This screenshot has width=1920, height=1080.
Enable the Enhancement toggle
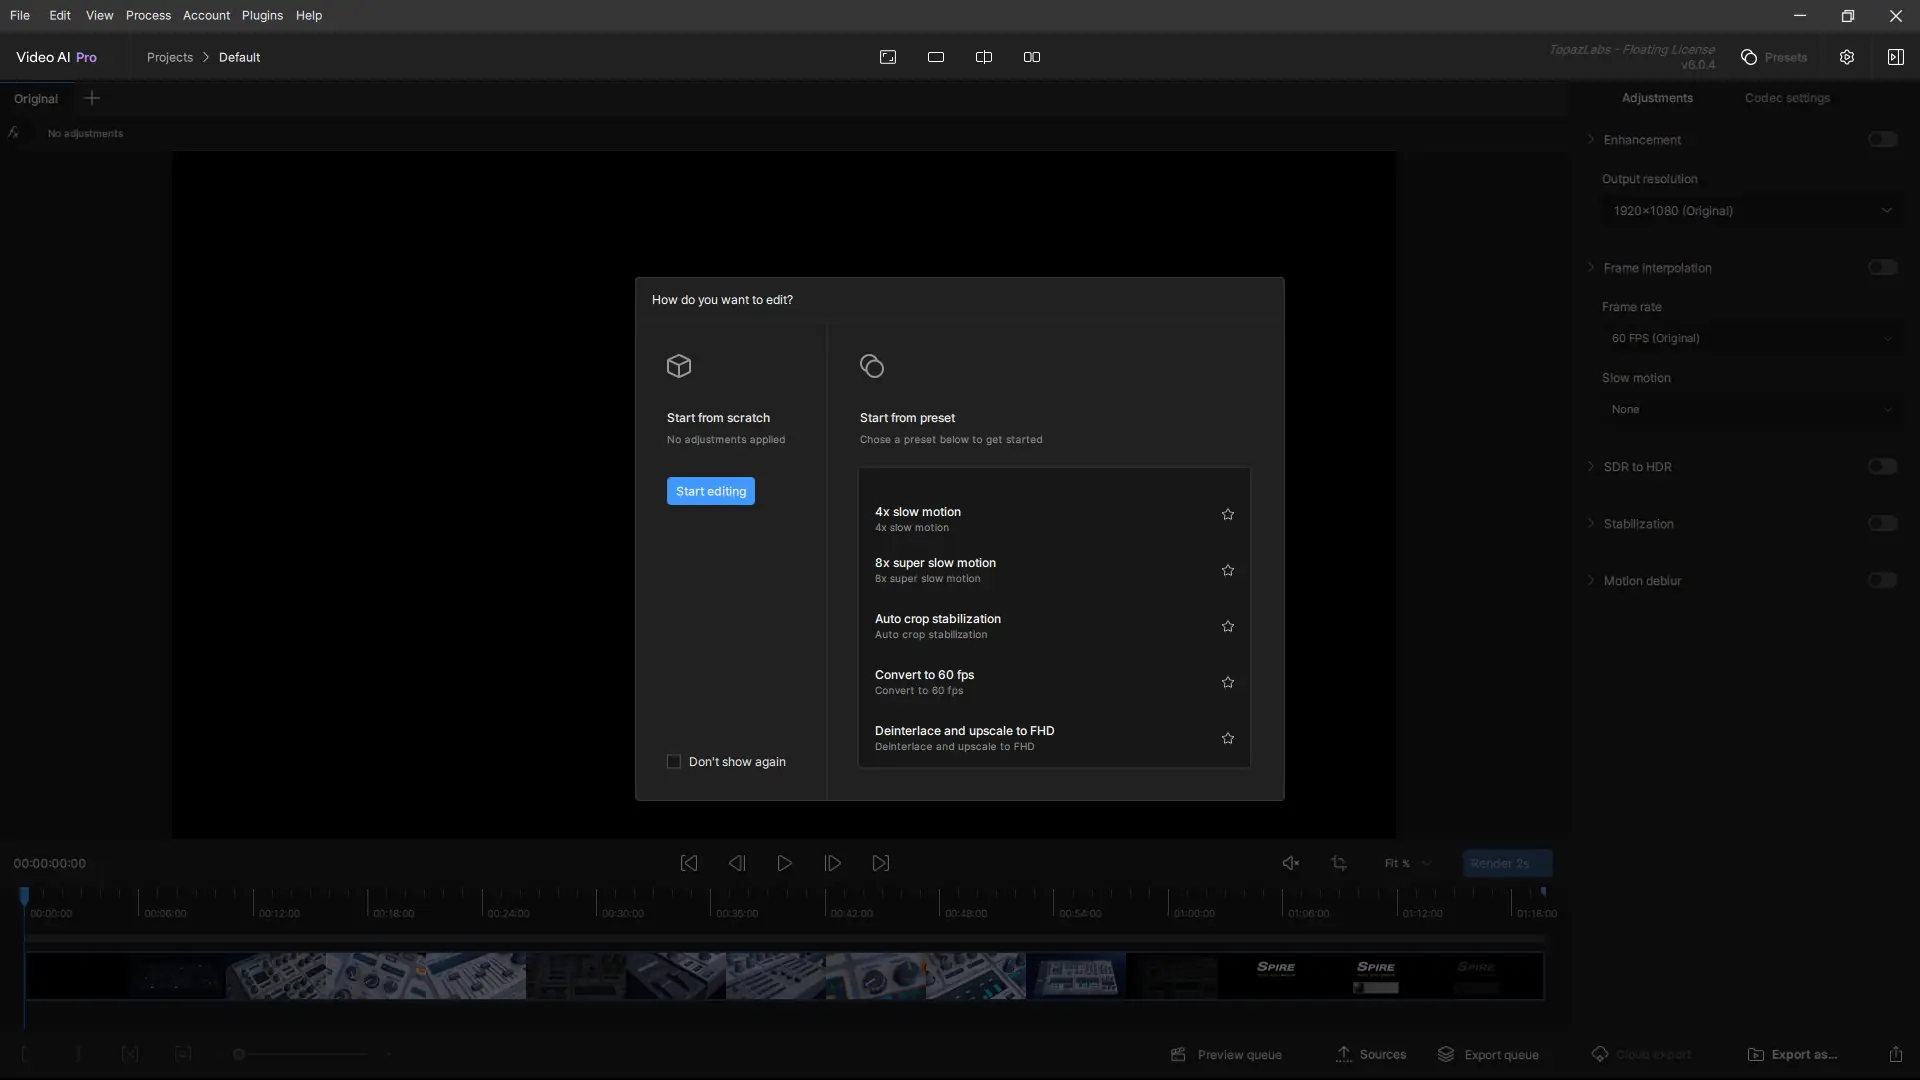[x=1882, y=140]
